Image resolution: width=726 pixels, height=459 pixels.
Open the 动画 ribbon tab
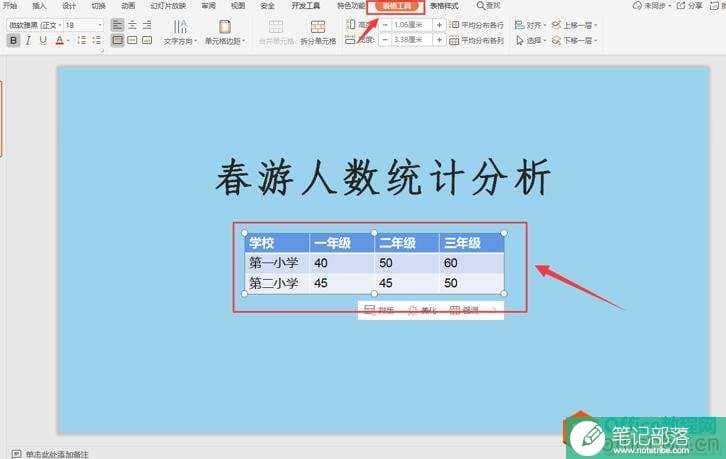[128, 6]
